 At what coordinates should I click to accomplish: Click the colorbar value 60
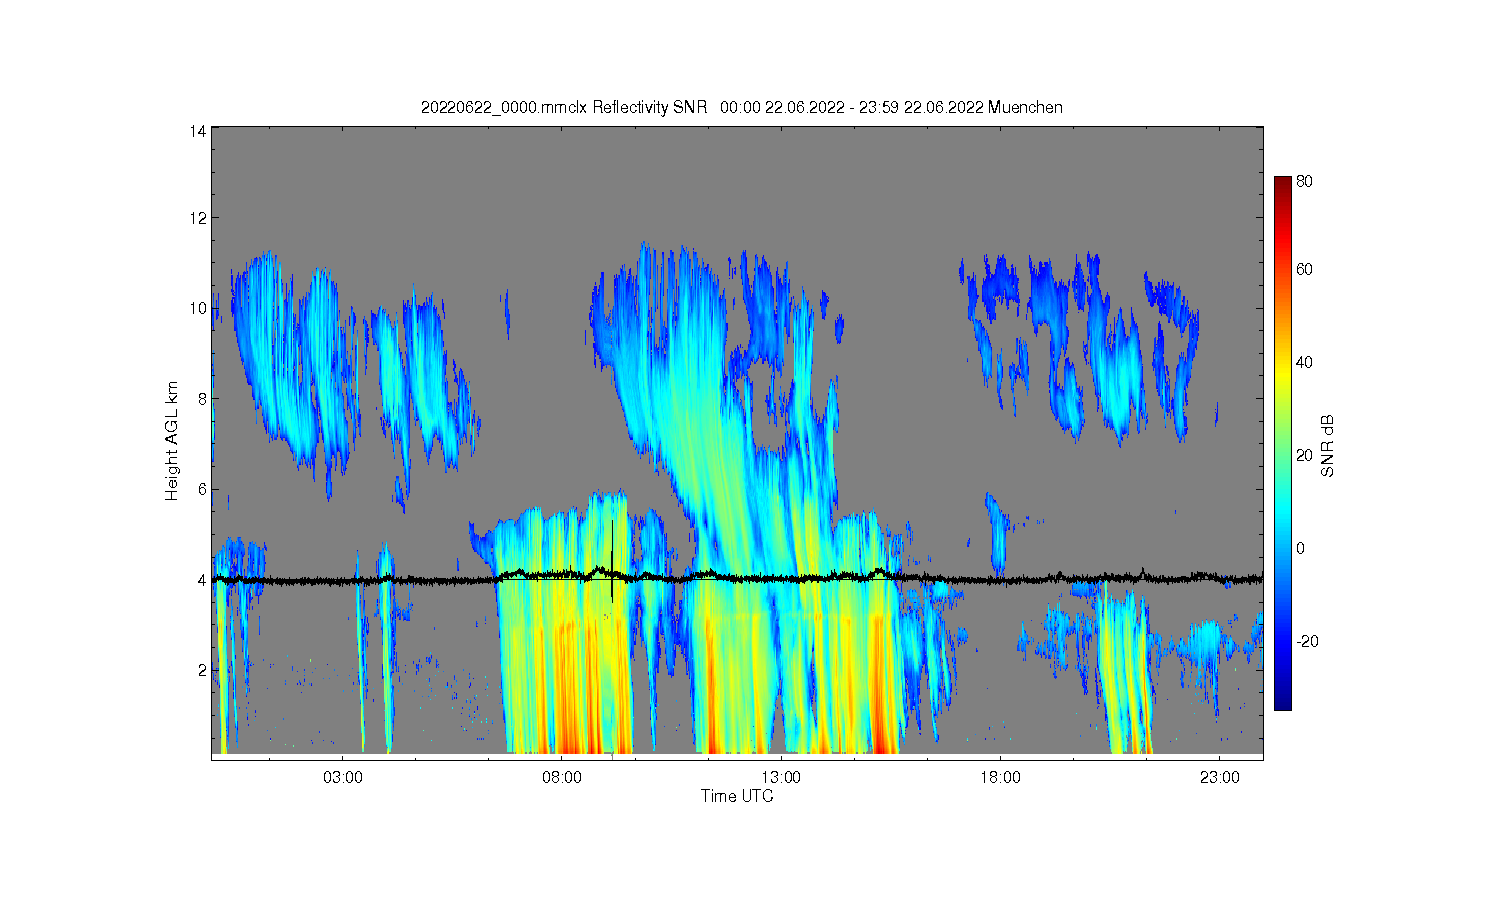pos(1305,269)
